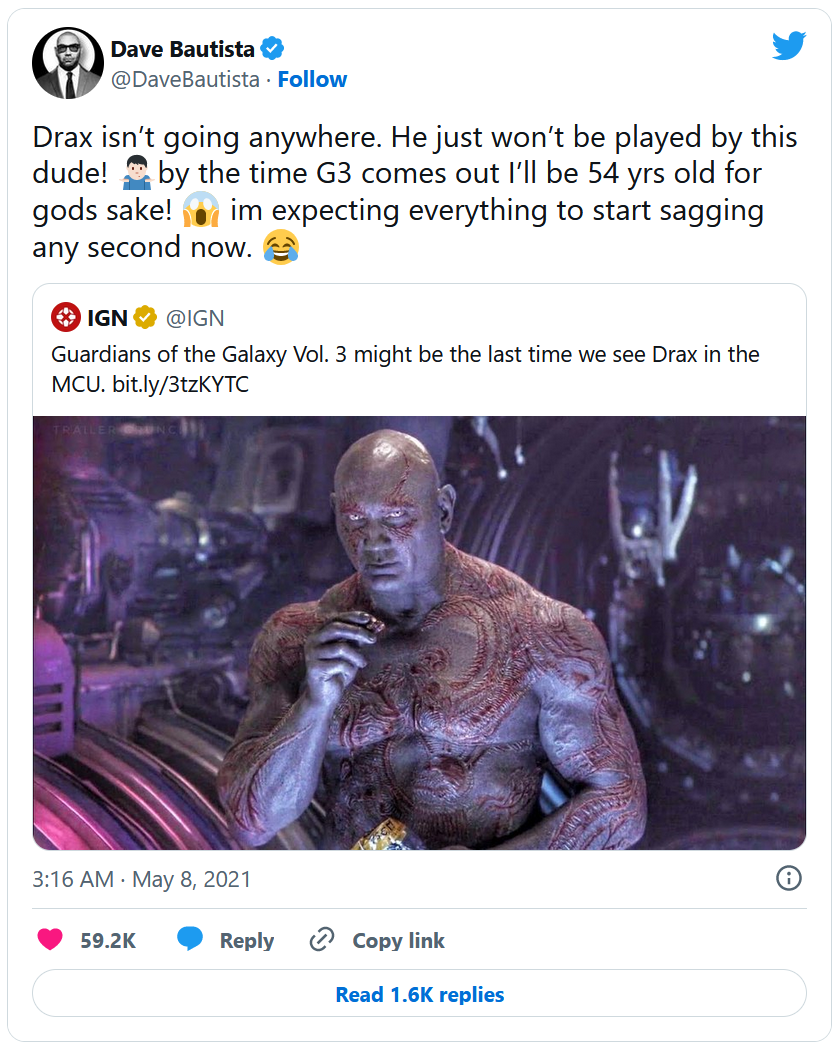This screenshot has width=840, height=1051.
Task: Open Dave Bautista's profile avatar
Action: (x=68, y=63)
